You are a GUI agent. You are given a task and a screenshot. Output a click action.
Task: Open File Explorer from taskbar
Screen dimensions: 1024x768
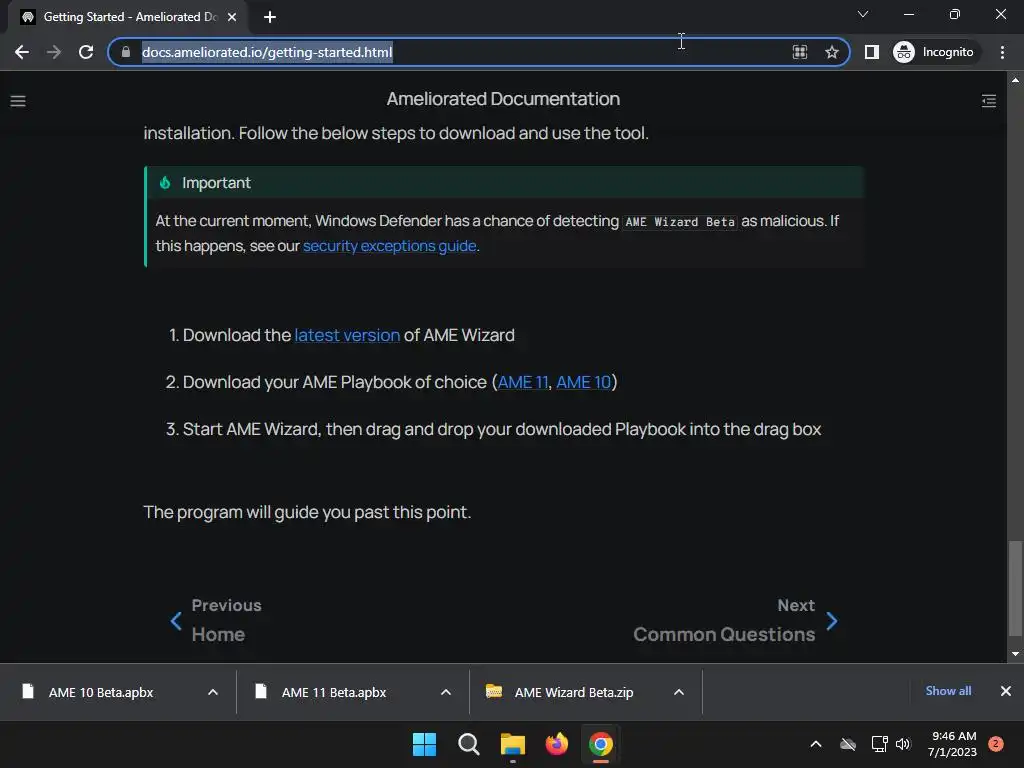[x=513, y=744]
